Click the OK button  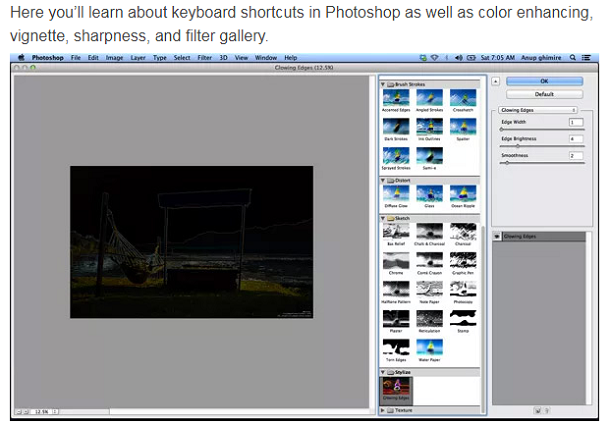[x=544, y=80]
